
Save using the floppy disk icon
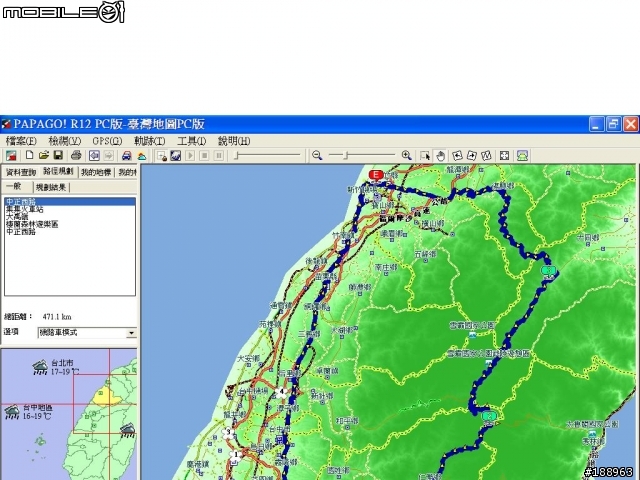[58, 156]
